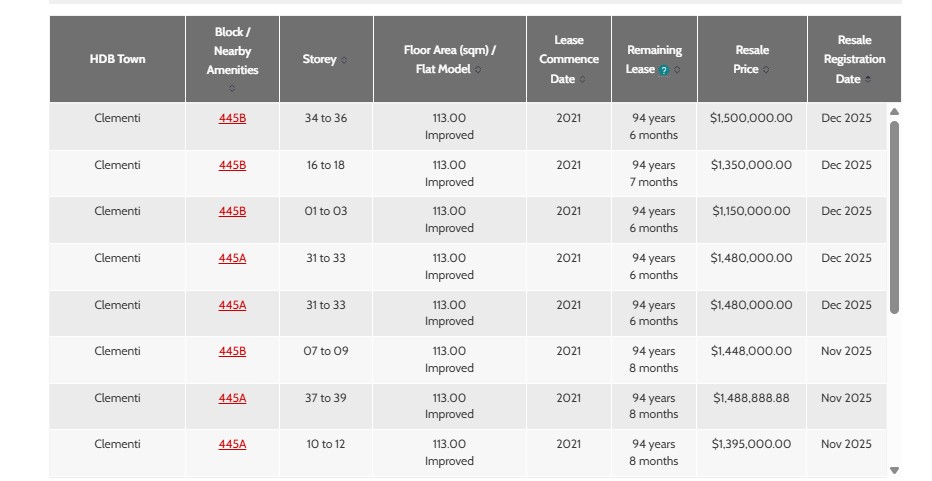Image resolution: width=932 pixels, height=481 pixels.
Task: Open the Remaining Lease help icon
Action: 663,70
